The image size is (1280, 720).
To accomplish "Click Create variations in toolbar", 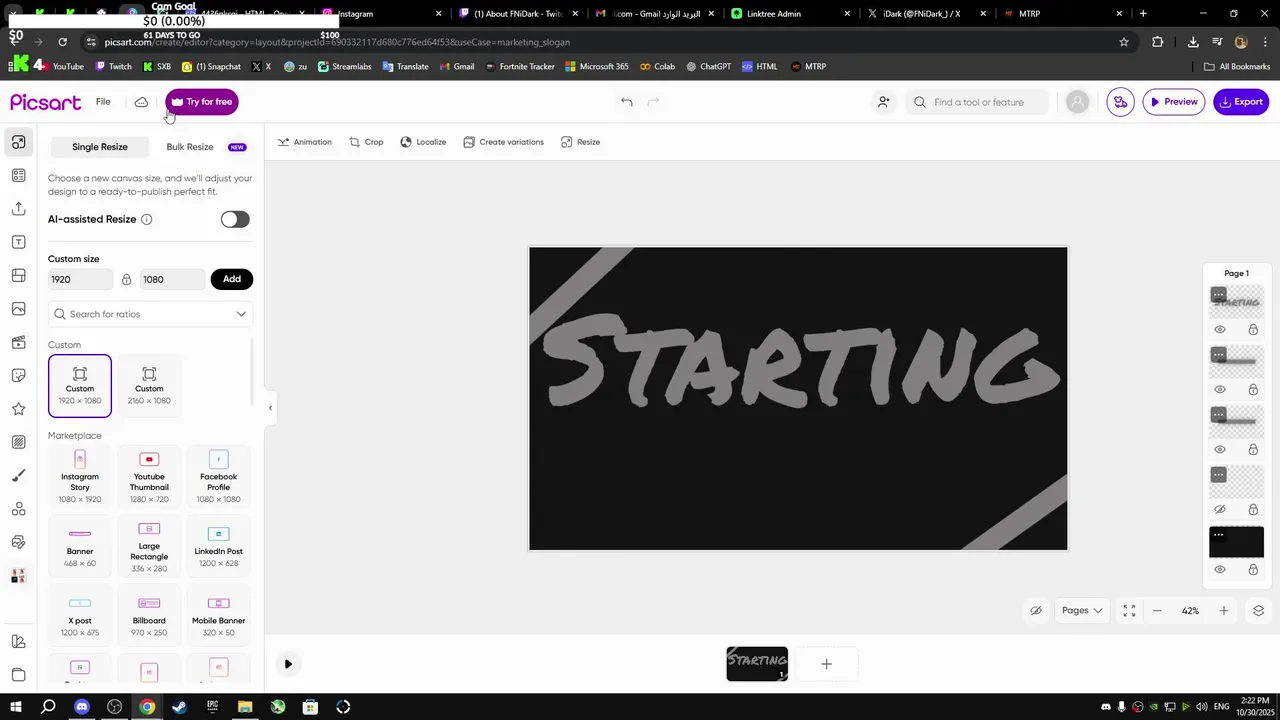I will [x=504, y=142].
